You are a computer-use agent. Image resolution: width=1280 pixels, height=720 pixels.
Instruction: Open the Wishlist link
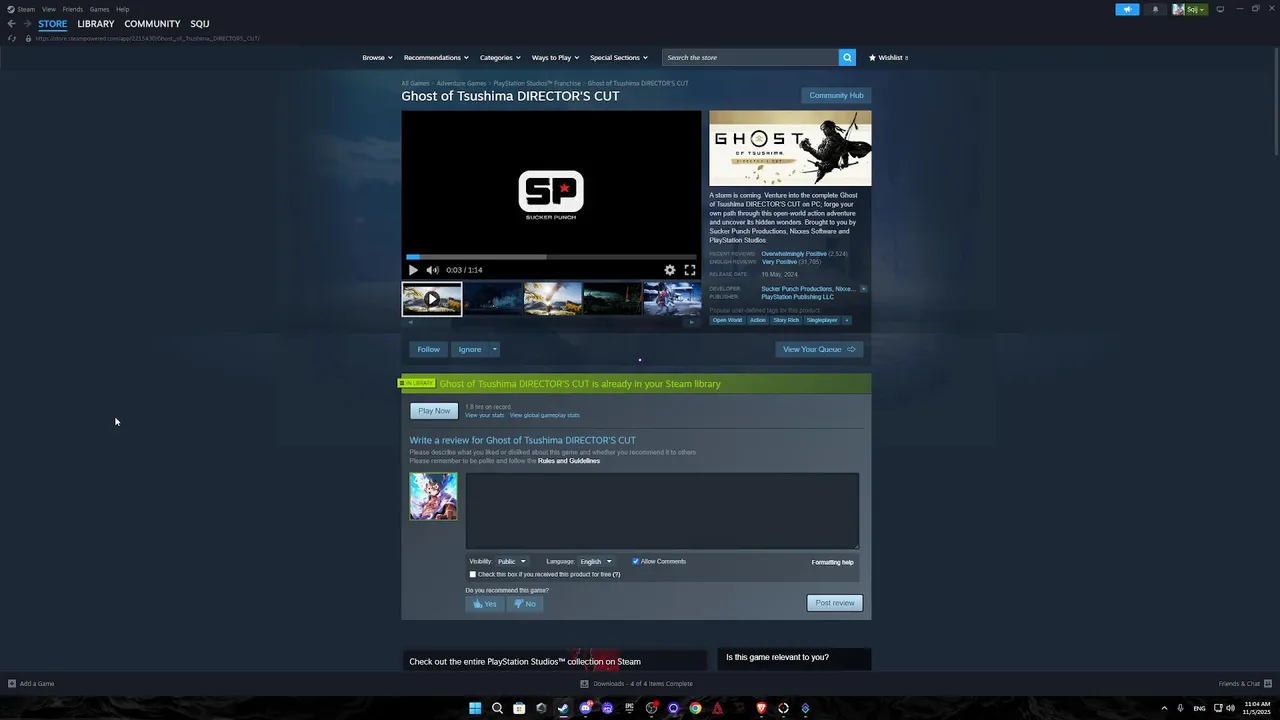coord(888,57)
